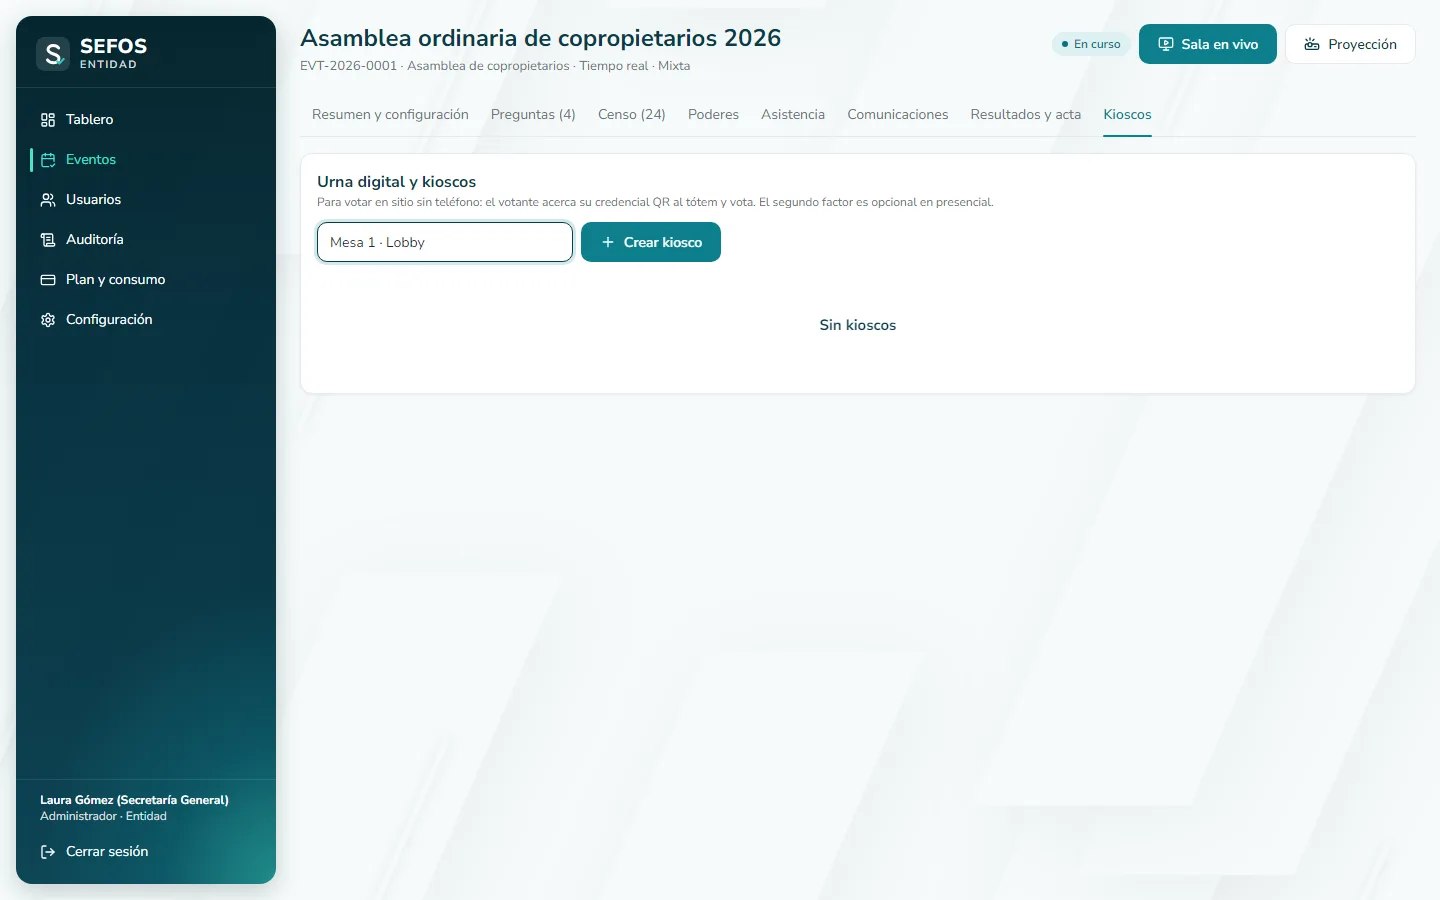Open Tablero in the sidebar
1440x900 pixels.
click(x=146, y=120)
